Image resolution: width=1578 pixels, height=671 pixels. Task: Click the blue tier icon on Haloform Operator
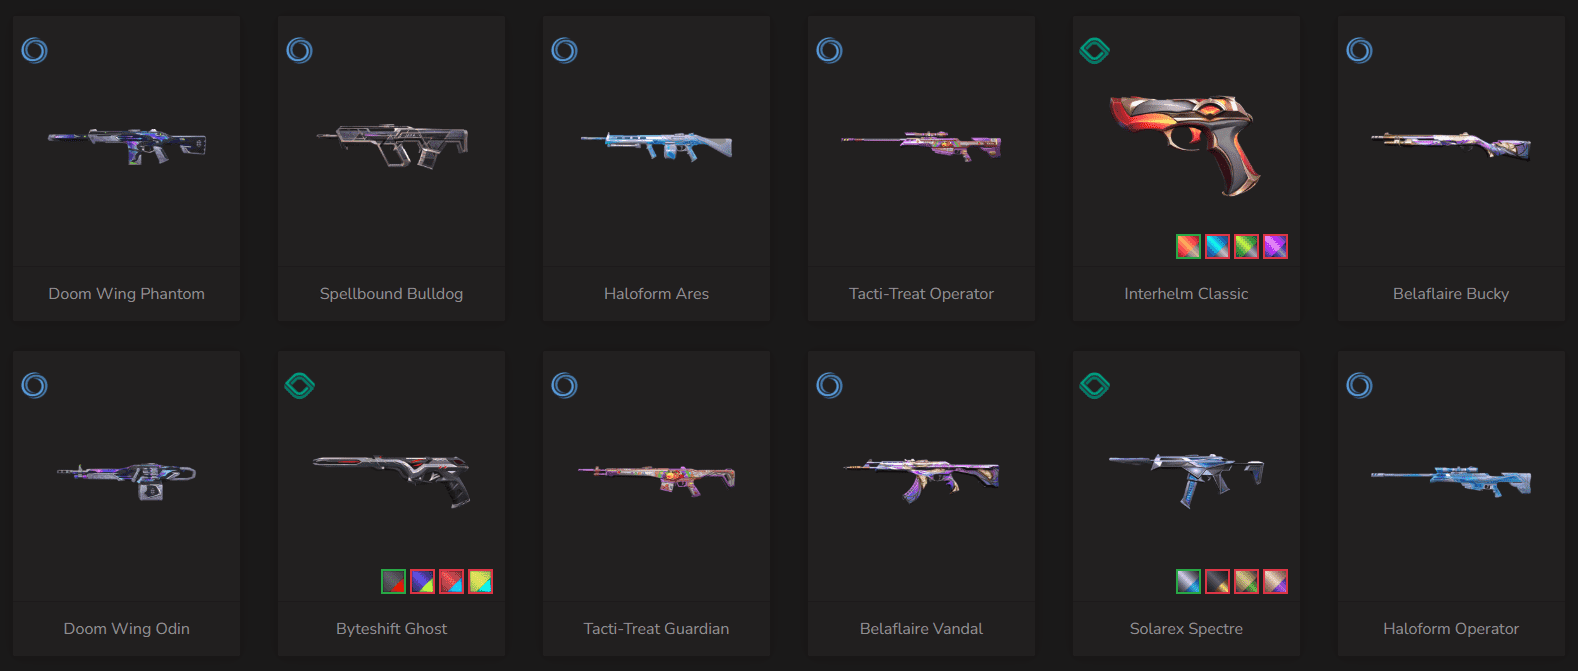click(1360, 385)
